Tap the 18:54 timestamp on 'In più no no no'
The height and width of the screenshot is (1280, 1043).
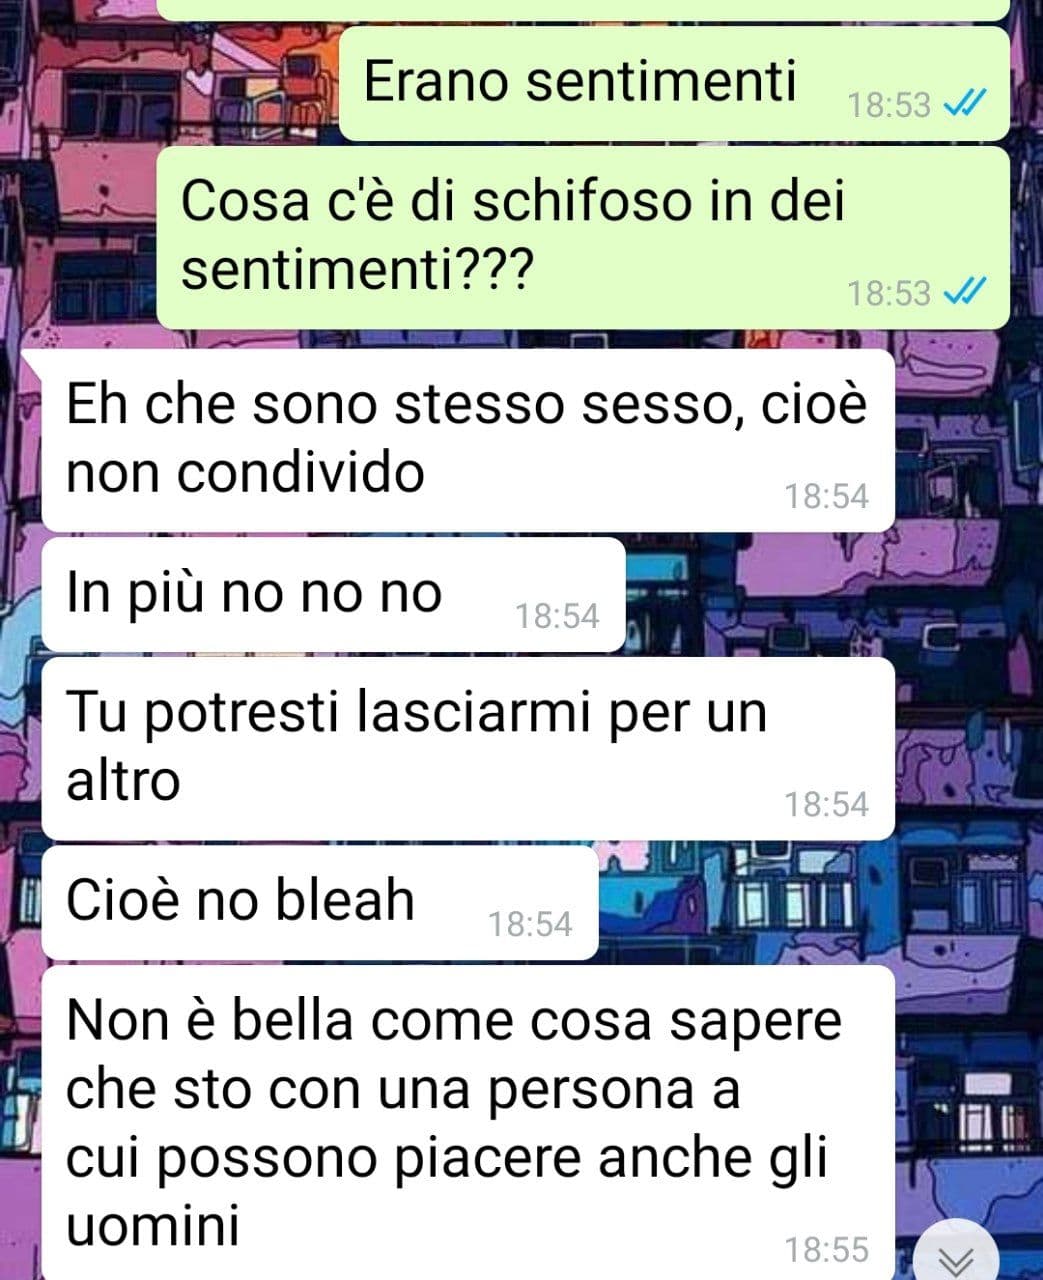click(x=557, y=616)
